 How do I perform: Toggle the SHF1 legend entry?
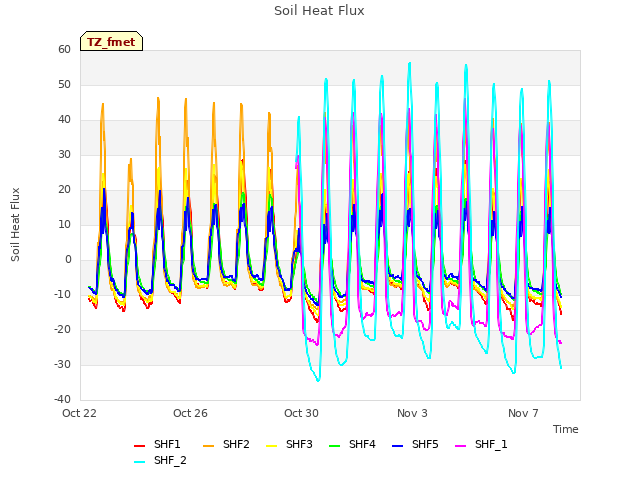pyautogui.click(x=157, y=444)
